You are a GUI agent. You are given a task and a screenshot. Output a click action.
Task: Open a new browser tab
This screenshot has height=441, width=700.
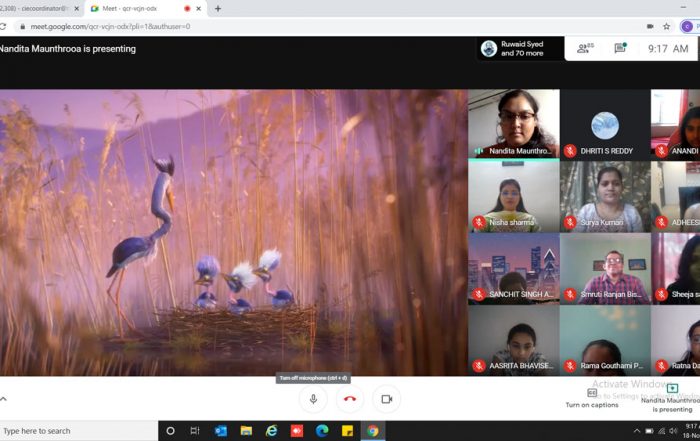(218, 8)
